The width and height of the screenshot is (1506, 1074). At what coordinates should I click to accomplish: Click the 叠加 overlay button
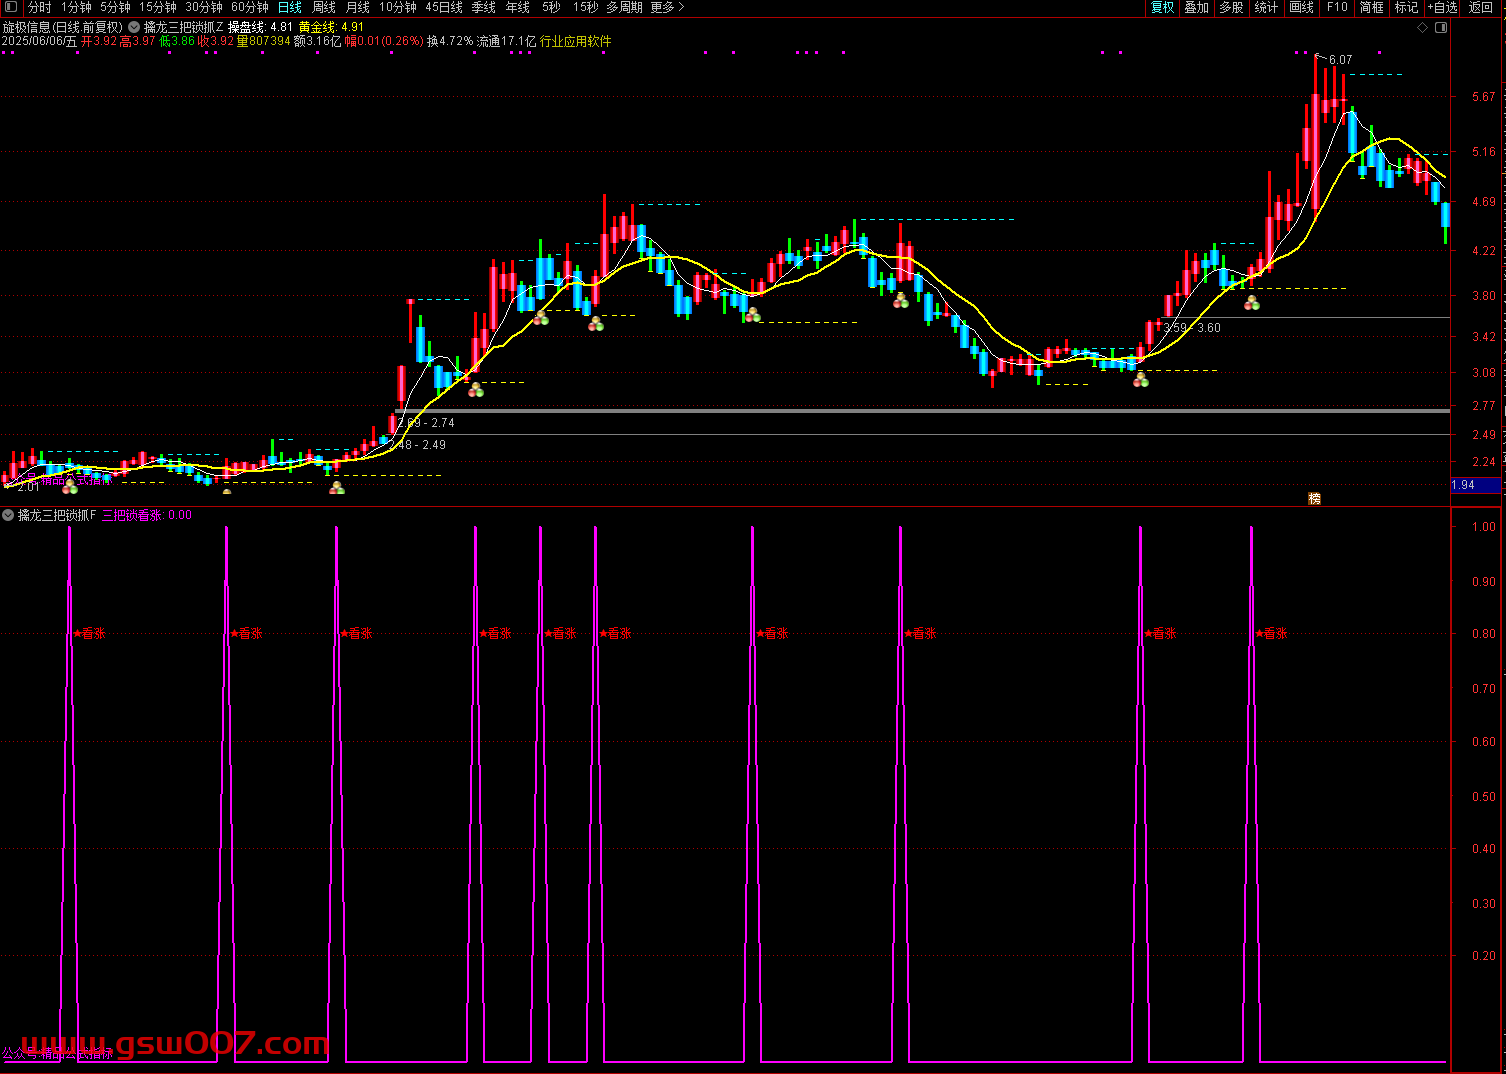tap(1197, 7)
